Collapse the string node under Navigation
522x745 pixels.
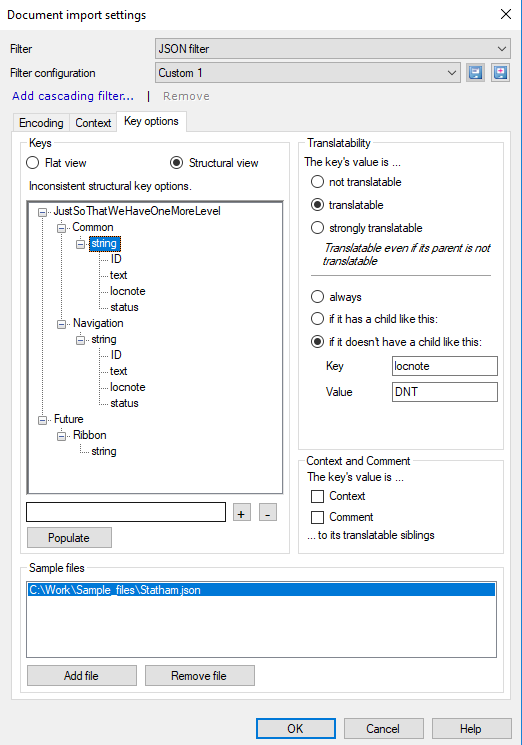pyautogui.click(x=80, y=340)
